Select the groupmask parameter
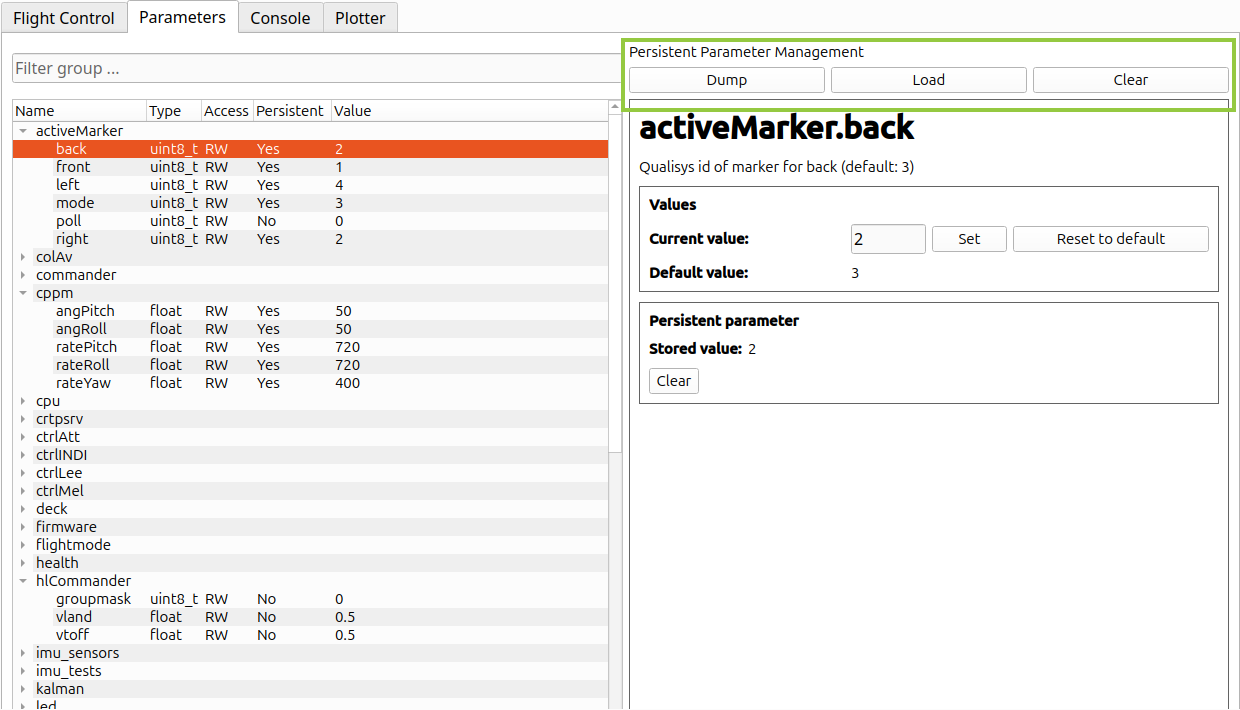 pos(310,599)
